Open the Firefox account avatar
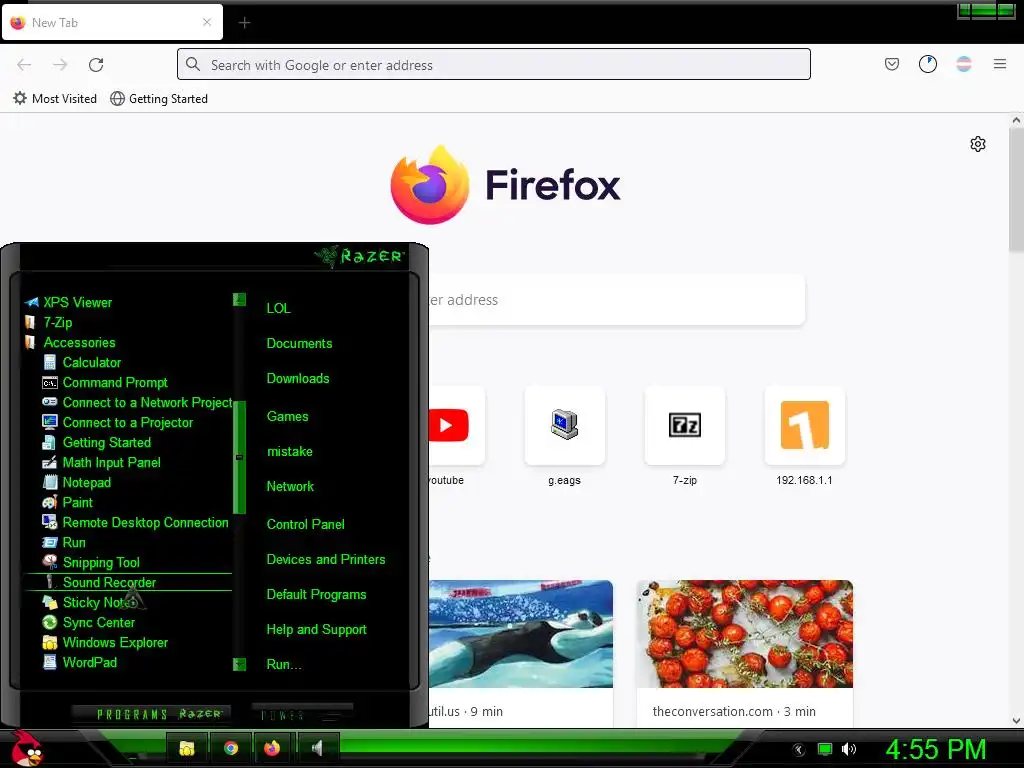1024x768 pixels. pyautogui.click(x=964, y=64)
